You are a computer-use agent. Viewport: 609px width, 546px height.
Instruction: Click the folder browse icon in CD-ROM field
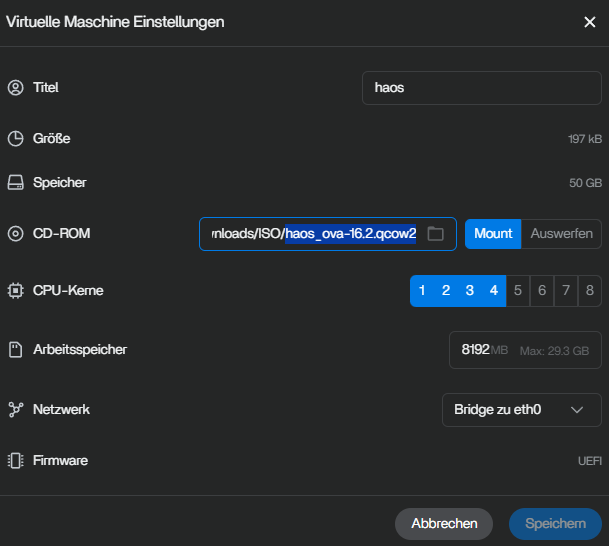(435, 234)
